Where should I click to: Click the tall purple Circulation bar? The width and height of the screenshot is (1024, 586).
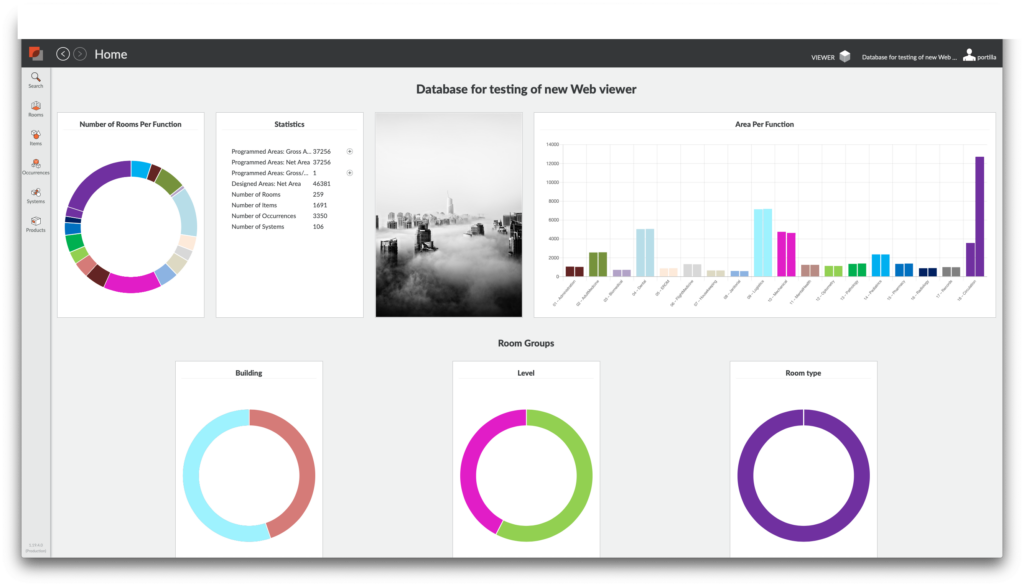click(980, 216)
